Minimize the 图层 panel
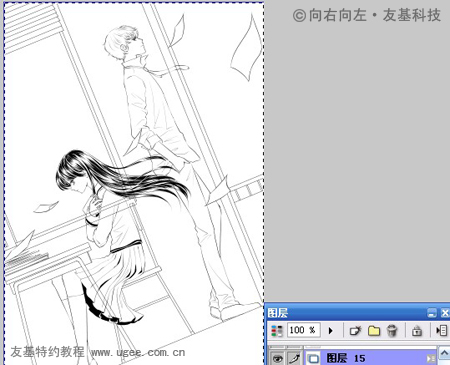Image resolution: width=450 pixels, height=365 pixels. [432, 313]
